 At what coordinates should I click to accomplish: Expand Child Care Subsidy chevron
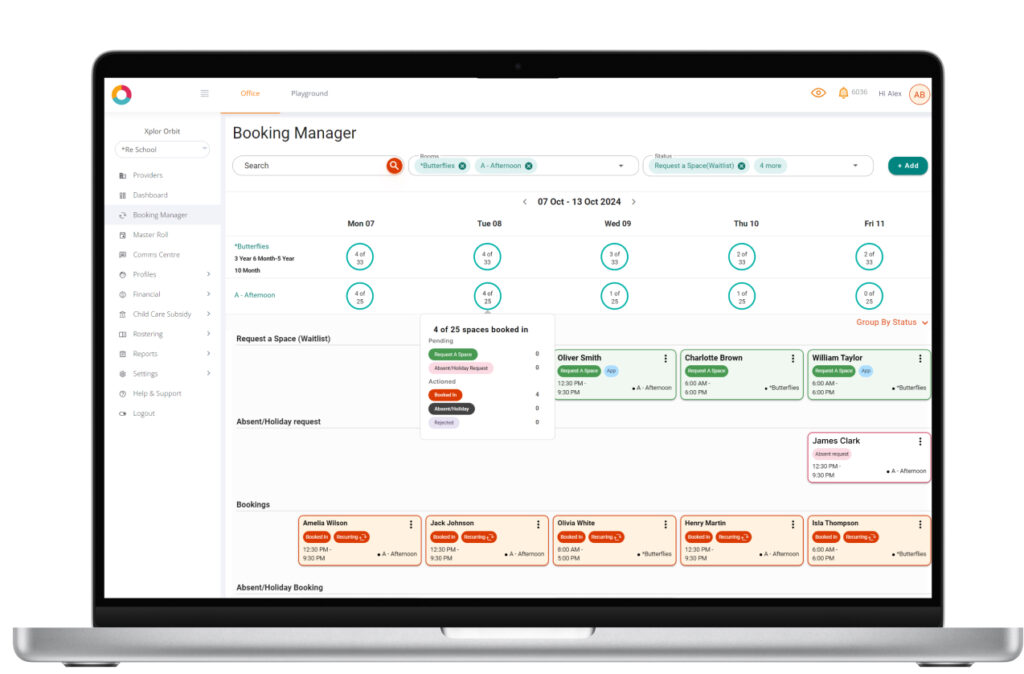pyautogui.click(x=208, y=314)
